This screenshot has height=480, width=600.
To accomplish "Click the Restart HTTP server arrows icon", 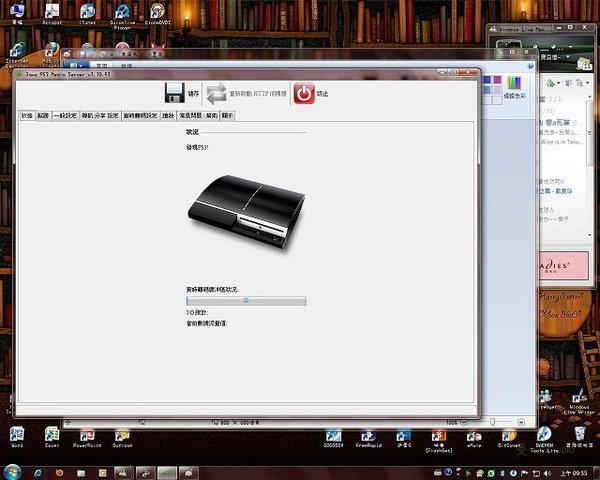I will (x=217, y=94).
